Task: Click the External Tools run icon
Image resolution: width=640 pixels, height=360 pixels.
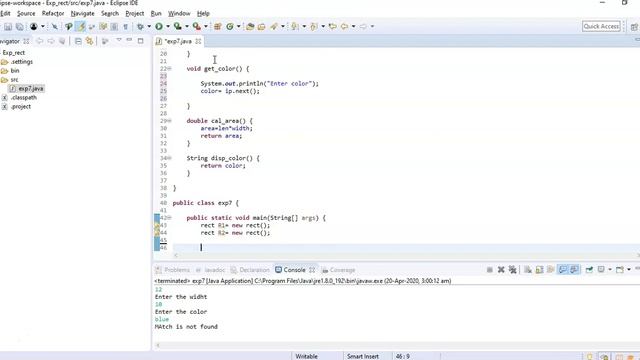Action: (x=196, y=27)
